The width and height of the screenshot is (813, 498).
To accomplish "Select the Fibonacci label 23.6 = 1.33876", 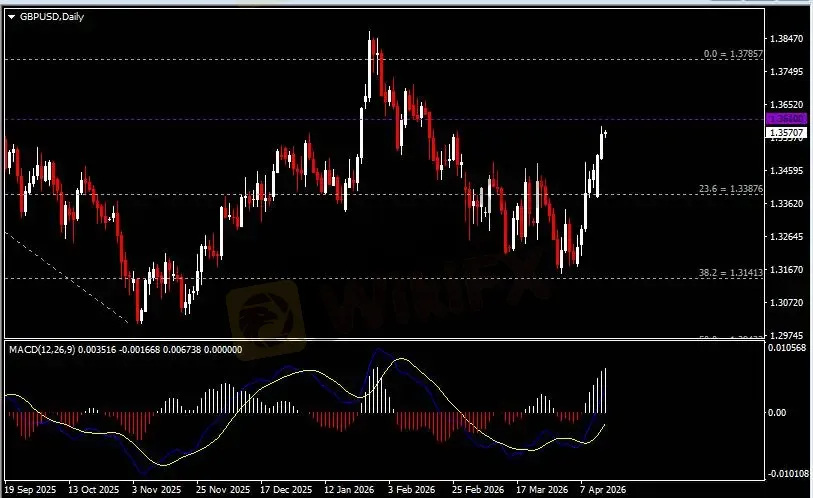I will [731, 189].
